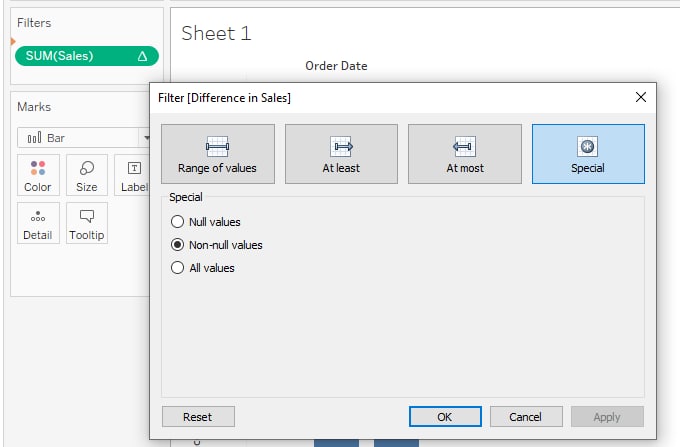The image size is (680, 447).
Task: Select the Range of values filter icon
Action: coord(217,147)
